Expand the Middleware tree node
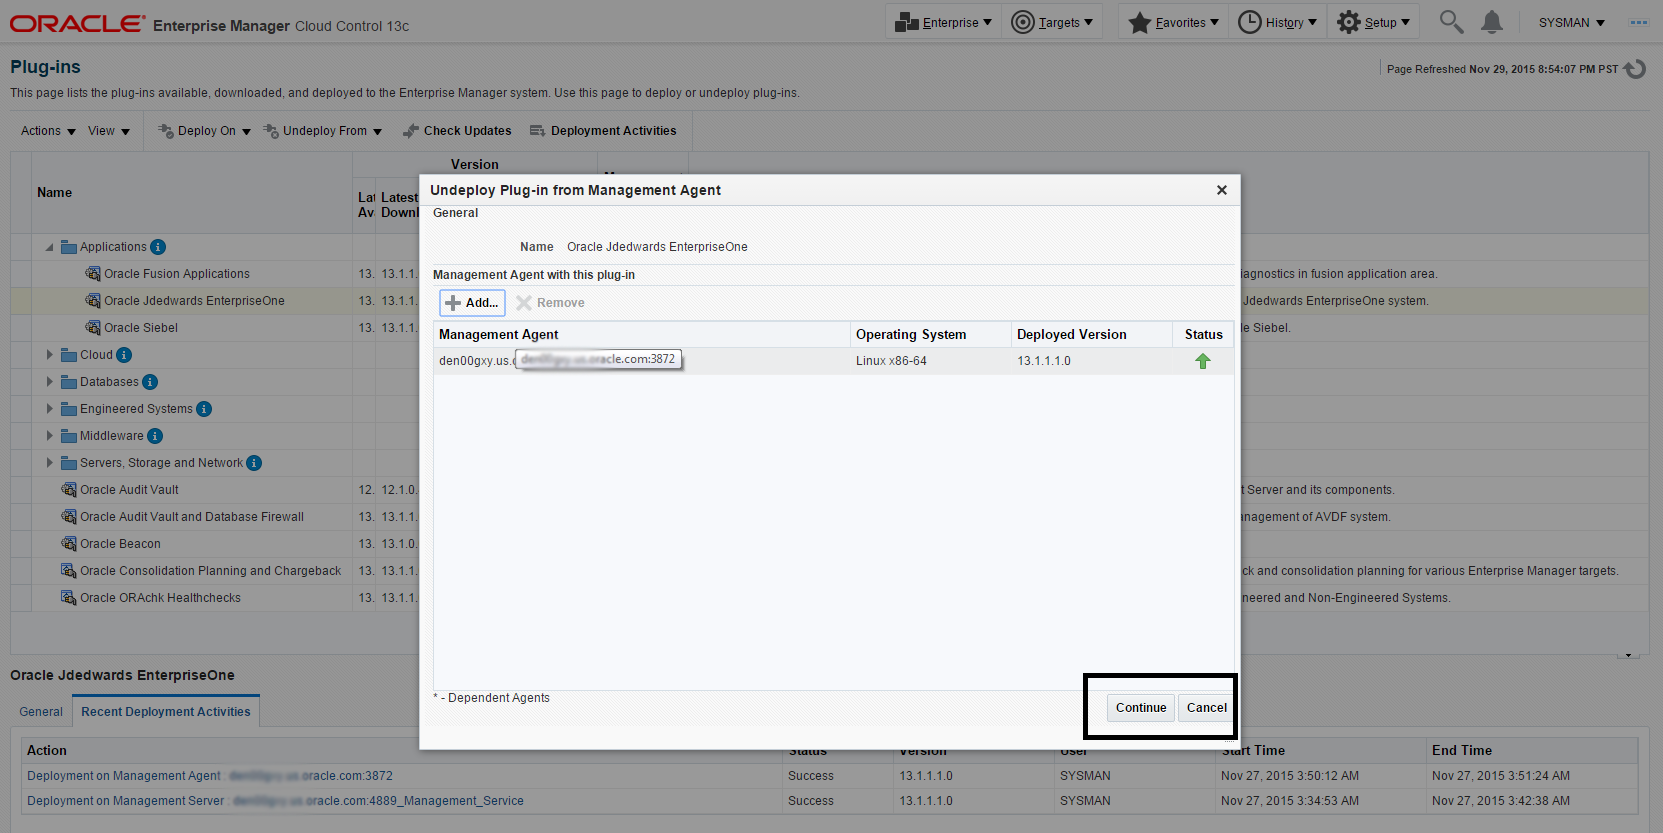Viewport: 1663px width, 833px height. pos(49,436)
